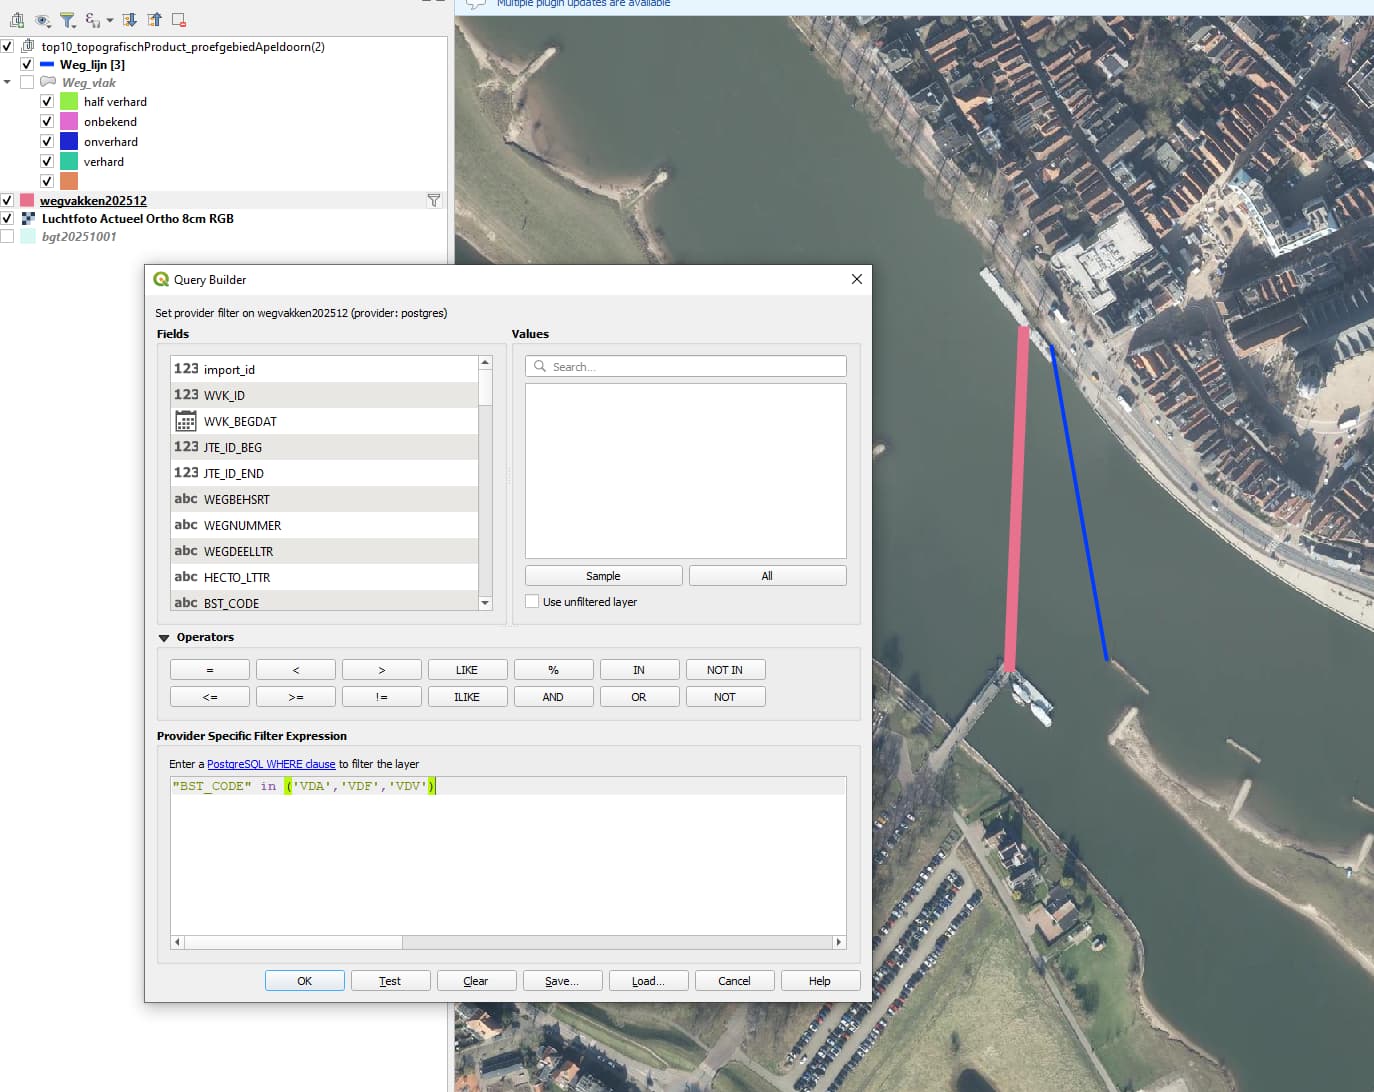Open the PostgreSQL WHERE clause link

pos(270,764)
